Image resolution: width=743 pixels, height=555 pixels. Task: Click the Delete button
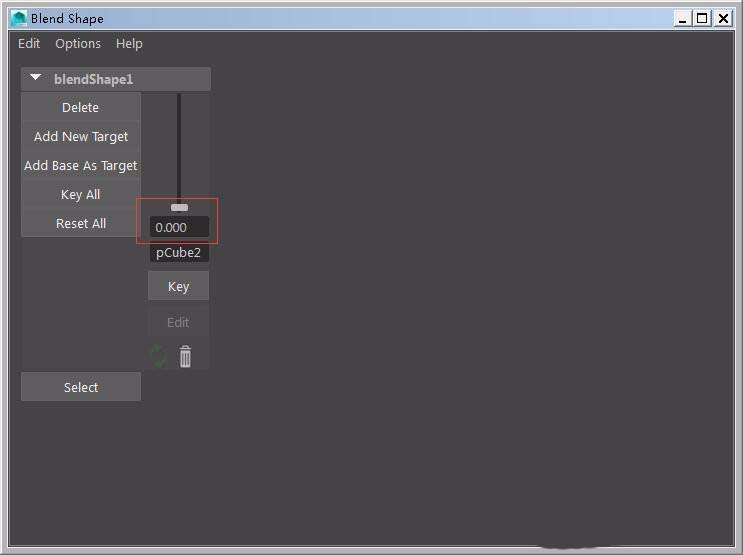(x=81, y=107)
